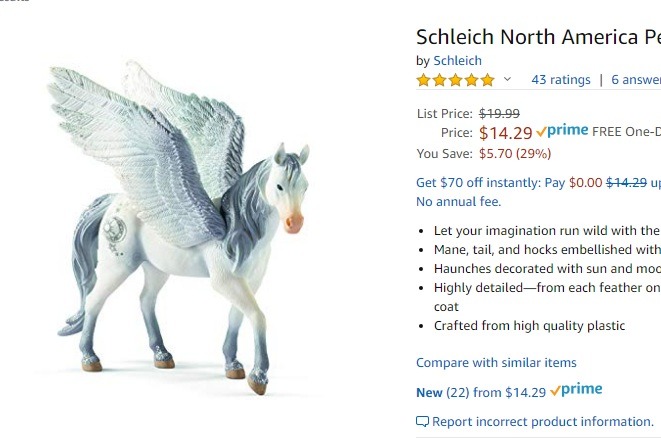Screen dimensions: 661x443
Task: Click the Prime logo beside the $14.29 price
Action: coord(562,132)
